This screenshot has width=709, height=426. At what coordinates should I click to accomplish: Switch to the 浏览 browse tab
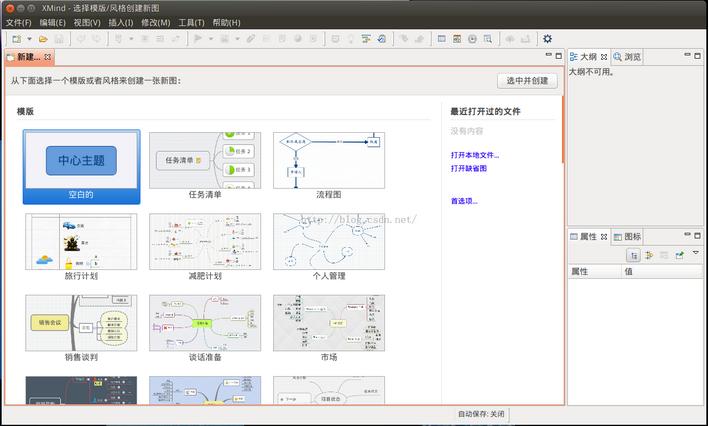(x=627, y=57)
